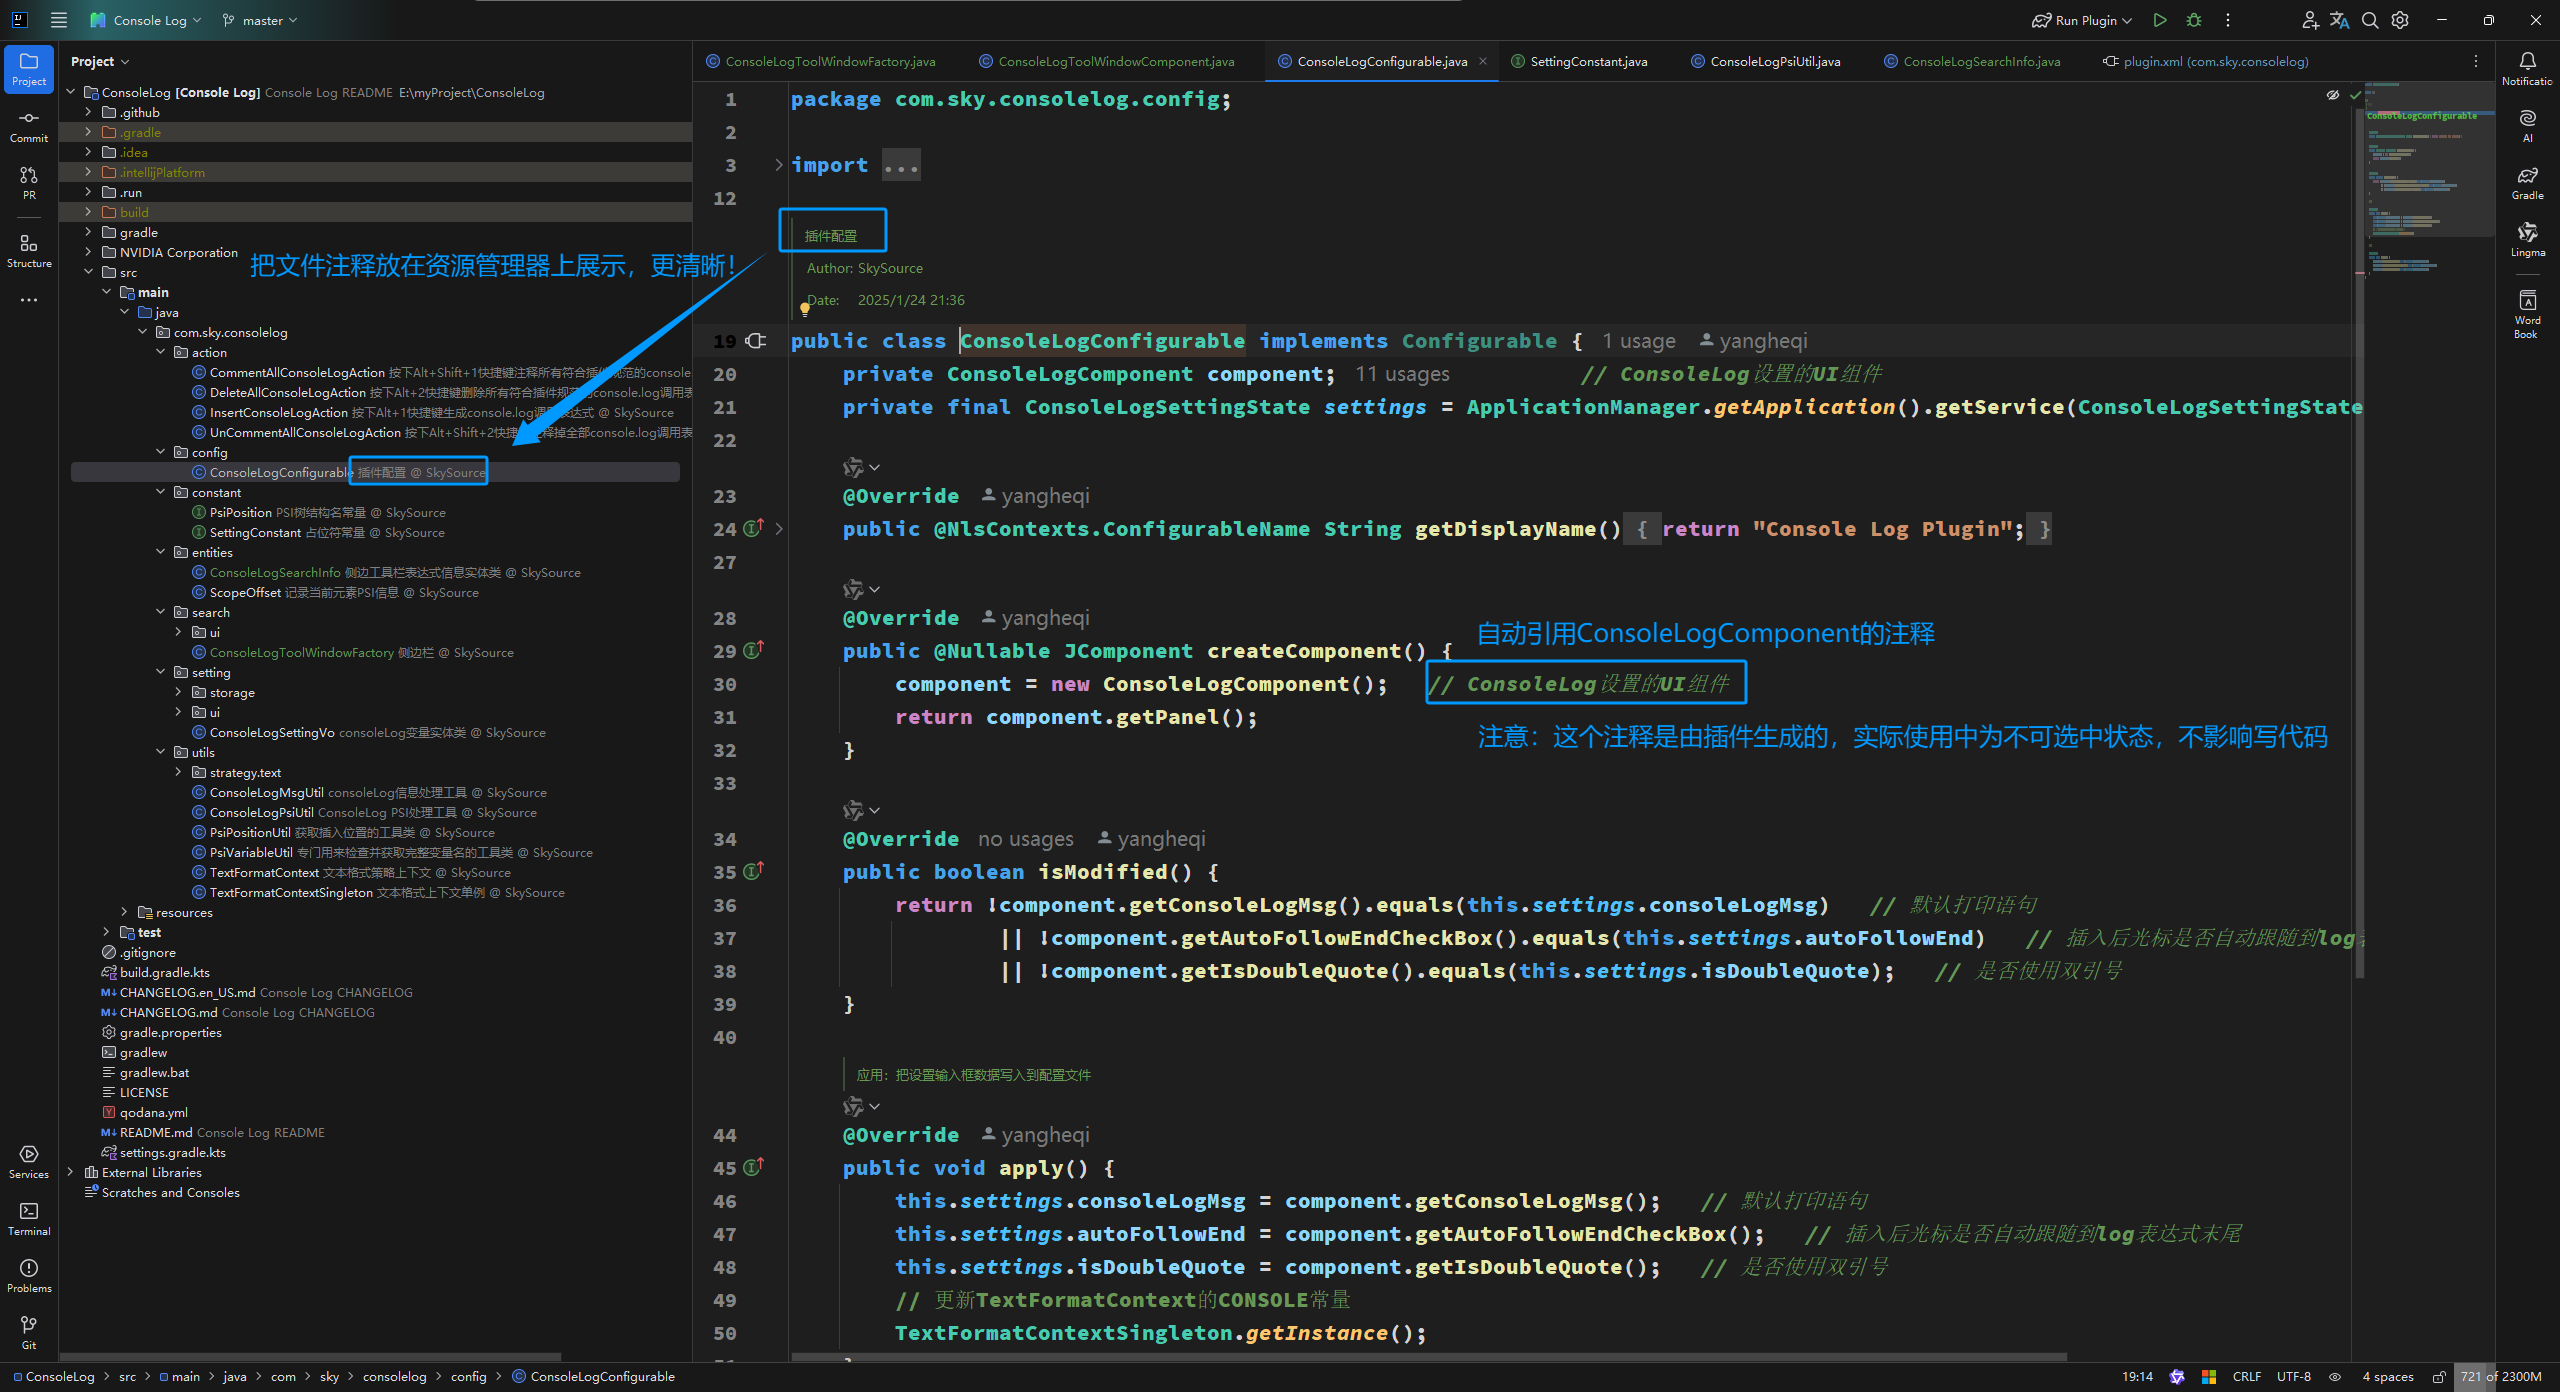Click the 'config' breadcrumb in the status bar
This screenshot has height=1392, width=2560.
(468, 1377)
